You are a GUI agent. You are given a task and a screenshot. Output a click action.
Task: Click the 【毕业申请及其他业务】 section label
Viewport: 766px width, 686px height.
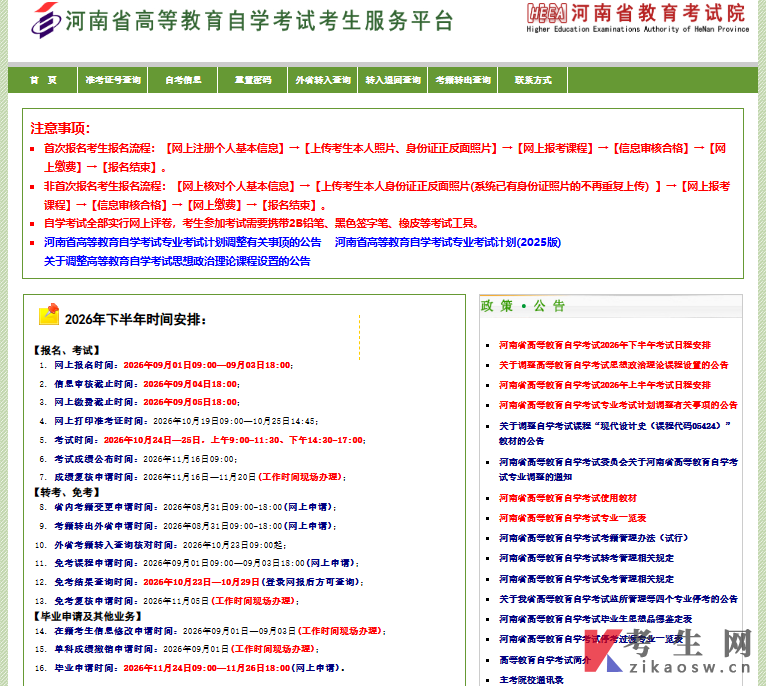coord(87,617)
